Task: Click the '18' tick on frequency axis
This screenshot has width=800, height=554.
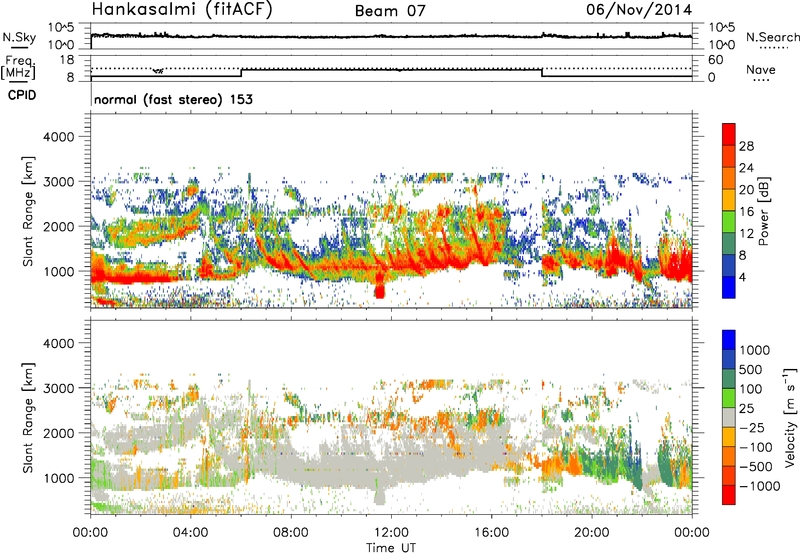Action: click(67, 60)
